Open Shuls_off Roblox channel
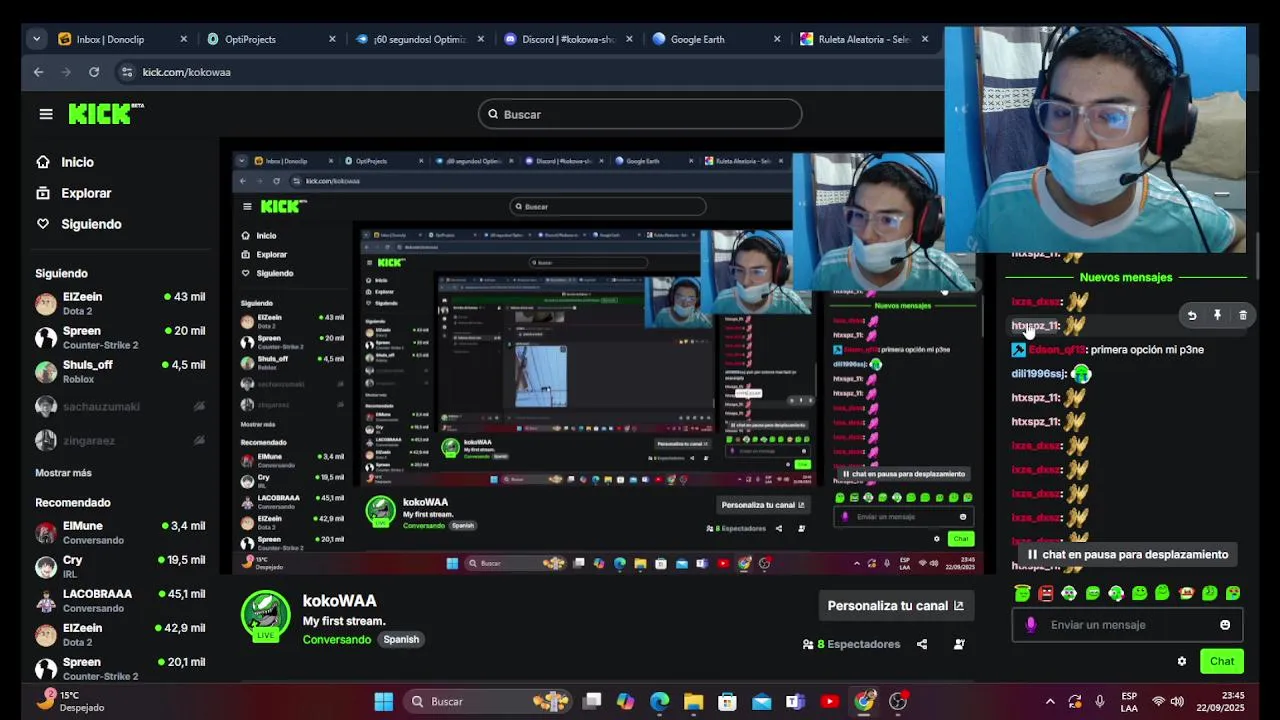1280x720 pixels. click(121, 371)
